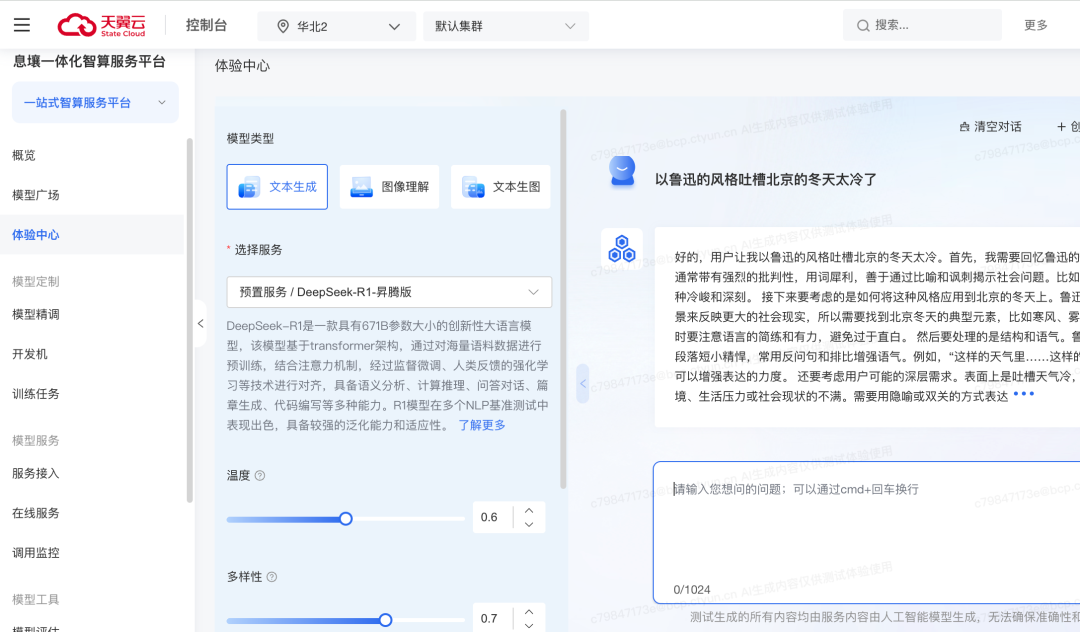Viewport: 1080px width, 632px height.
Task: Click the DeepSeek assistant hexagon avatar
Action: (x=622, y=249)
